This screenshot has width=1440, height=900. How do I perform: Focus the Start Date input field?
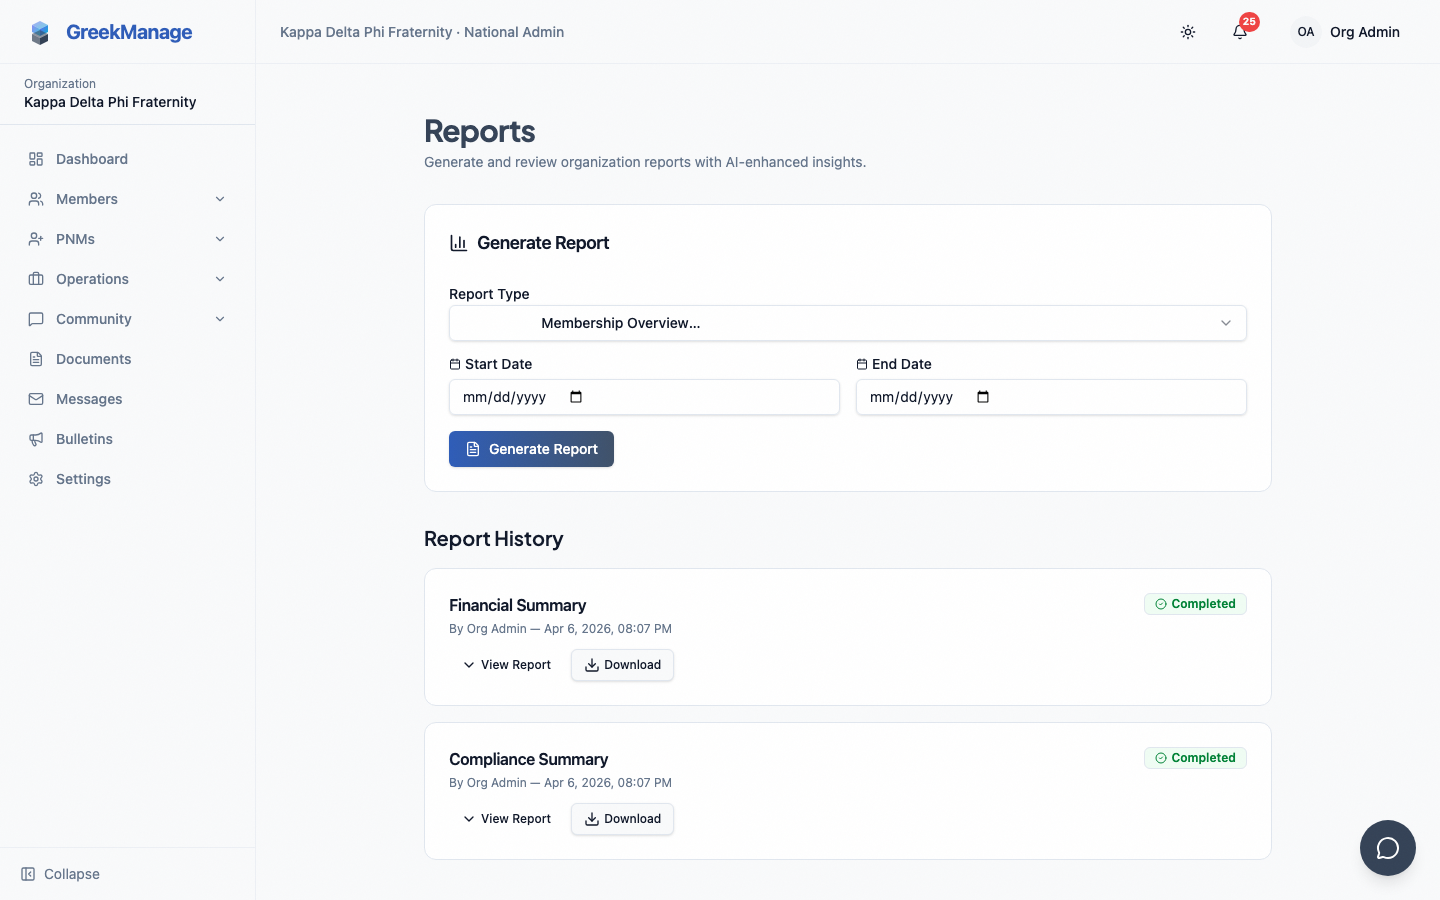[644, 397]
